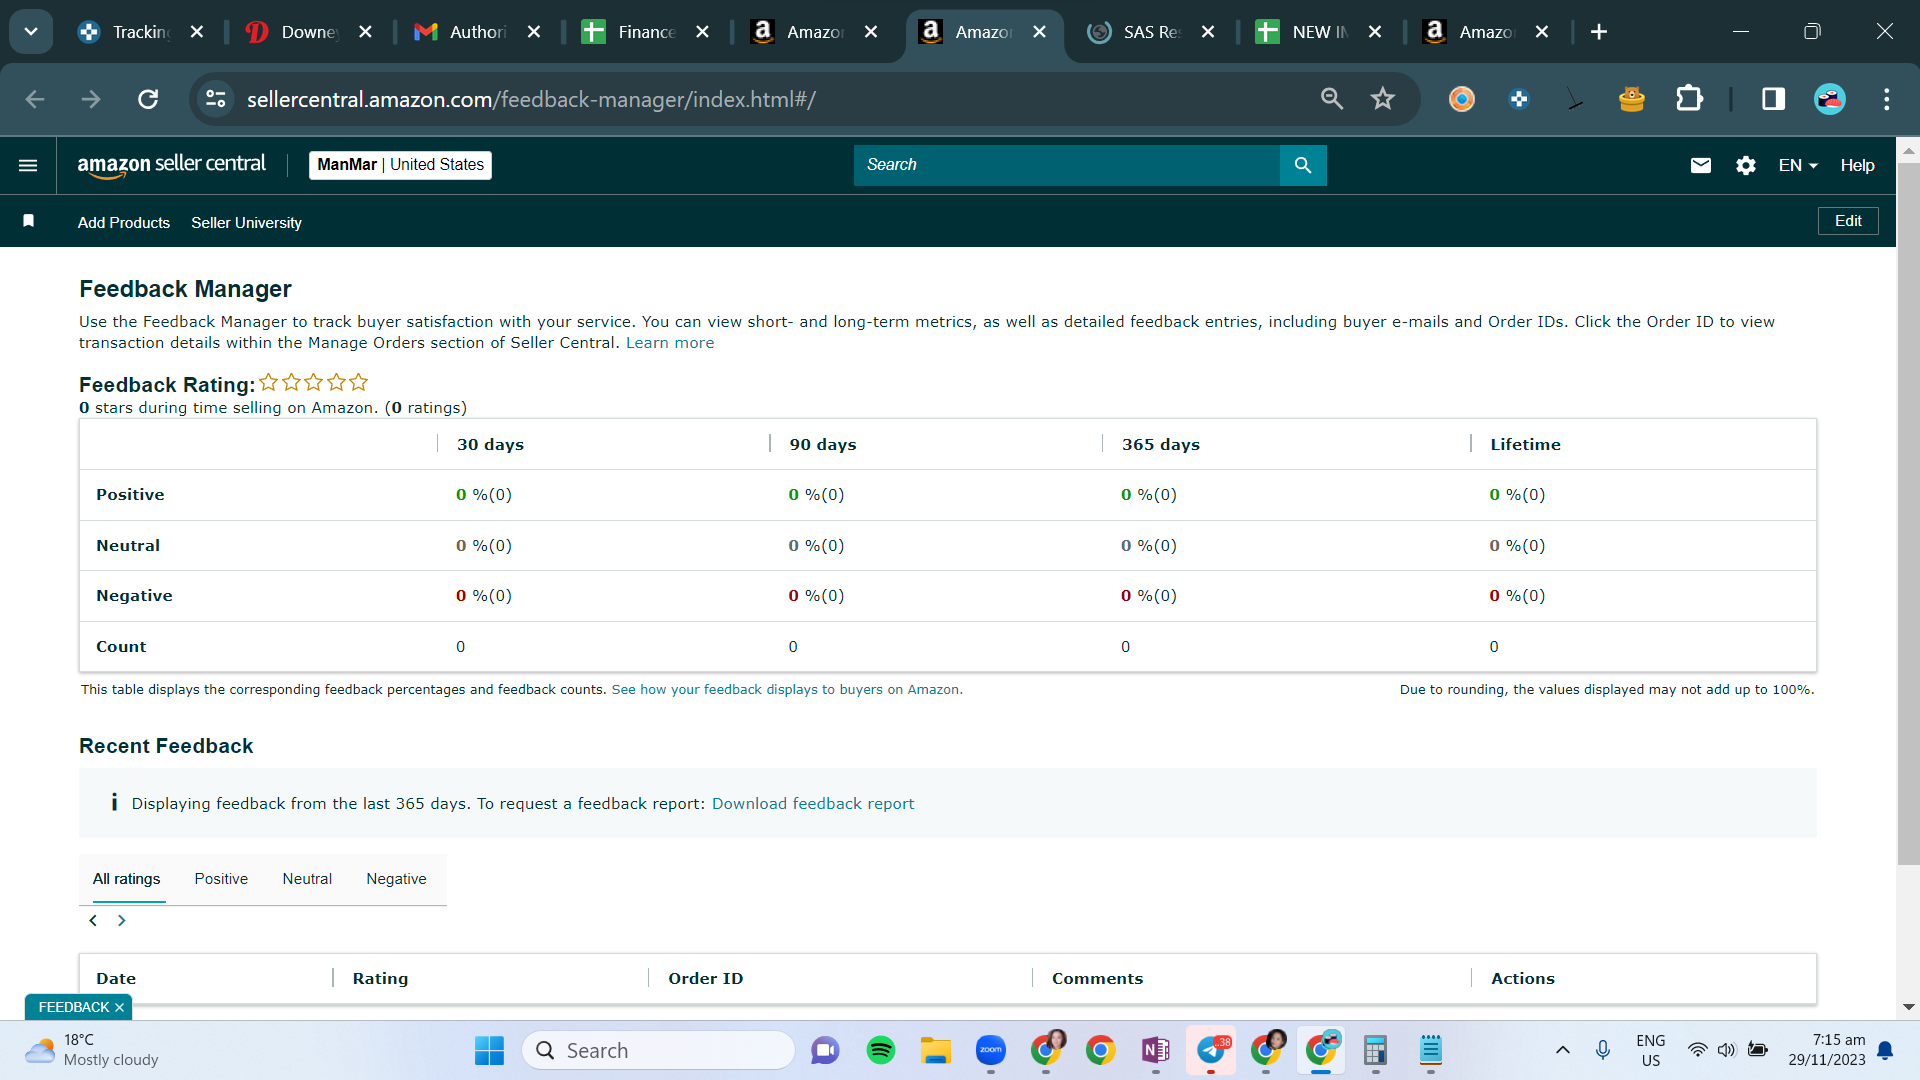
Task: Open OneNote from the taskbar
Action: [1155, 1050]
